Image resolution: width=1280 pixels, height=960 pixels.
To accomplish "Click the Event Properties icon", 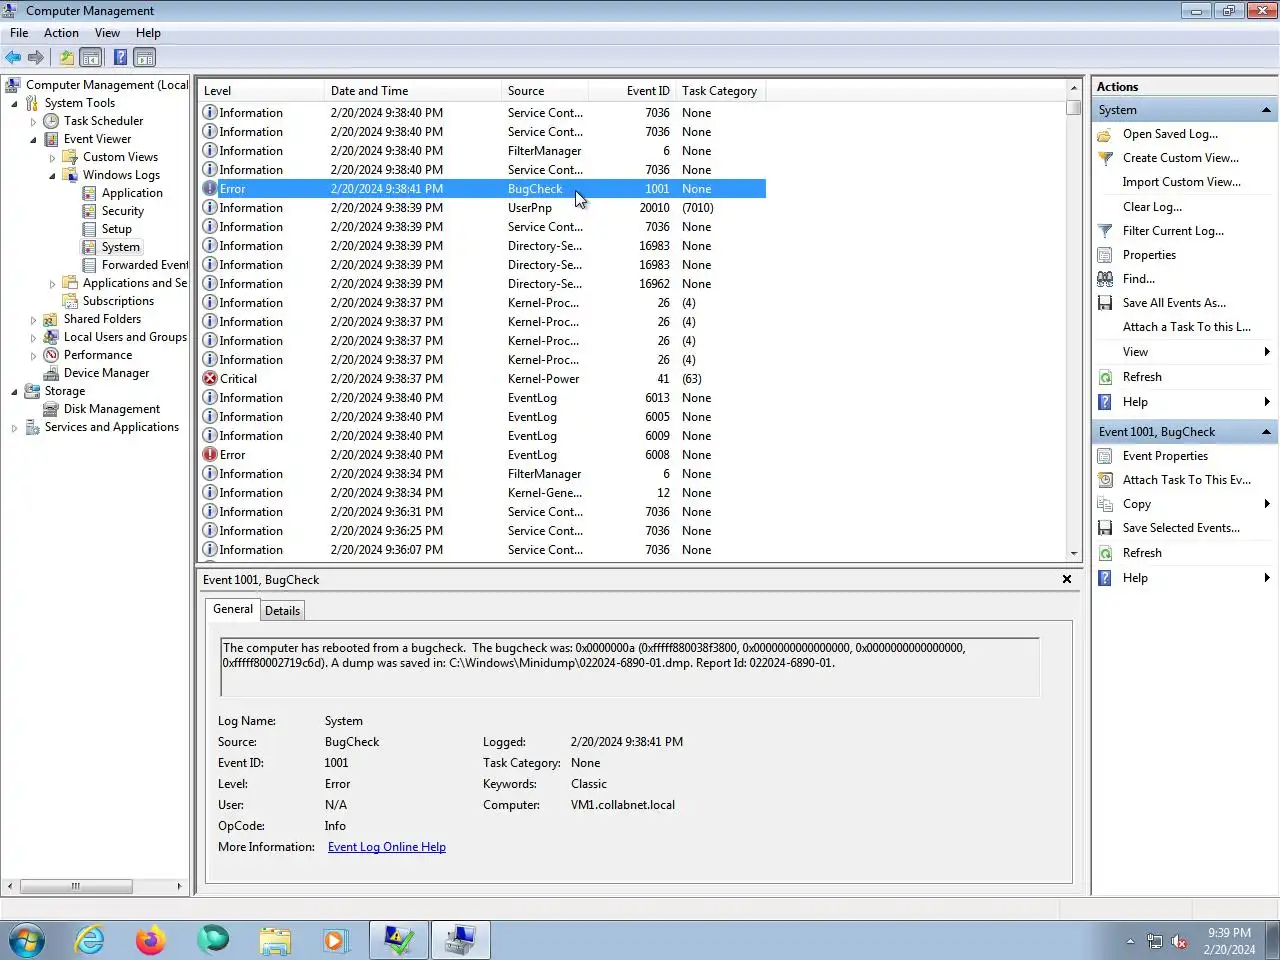I will pyautogui.click(x=1105, y=456).
